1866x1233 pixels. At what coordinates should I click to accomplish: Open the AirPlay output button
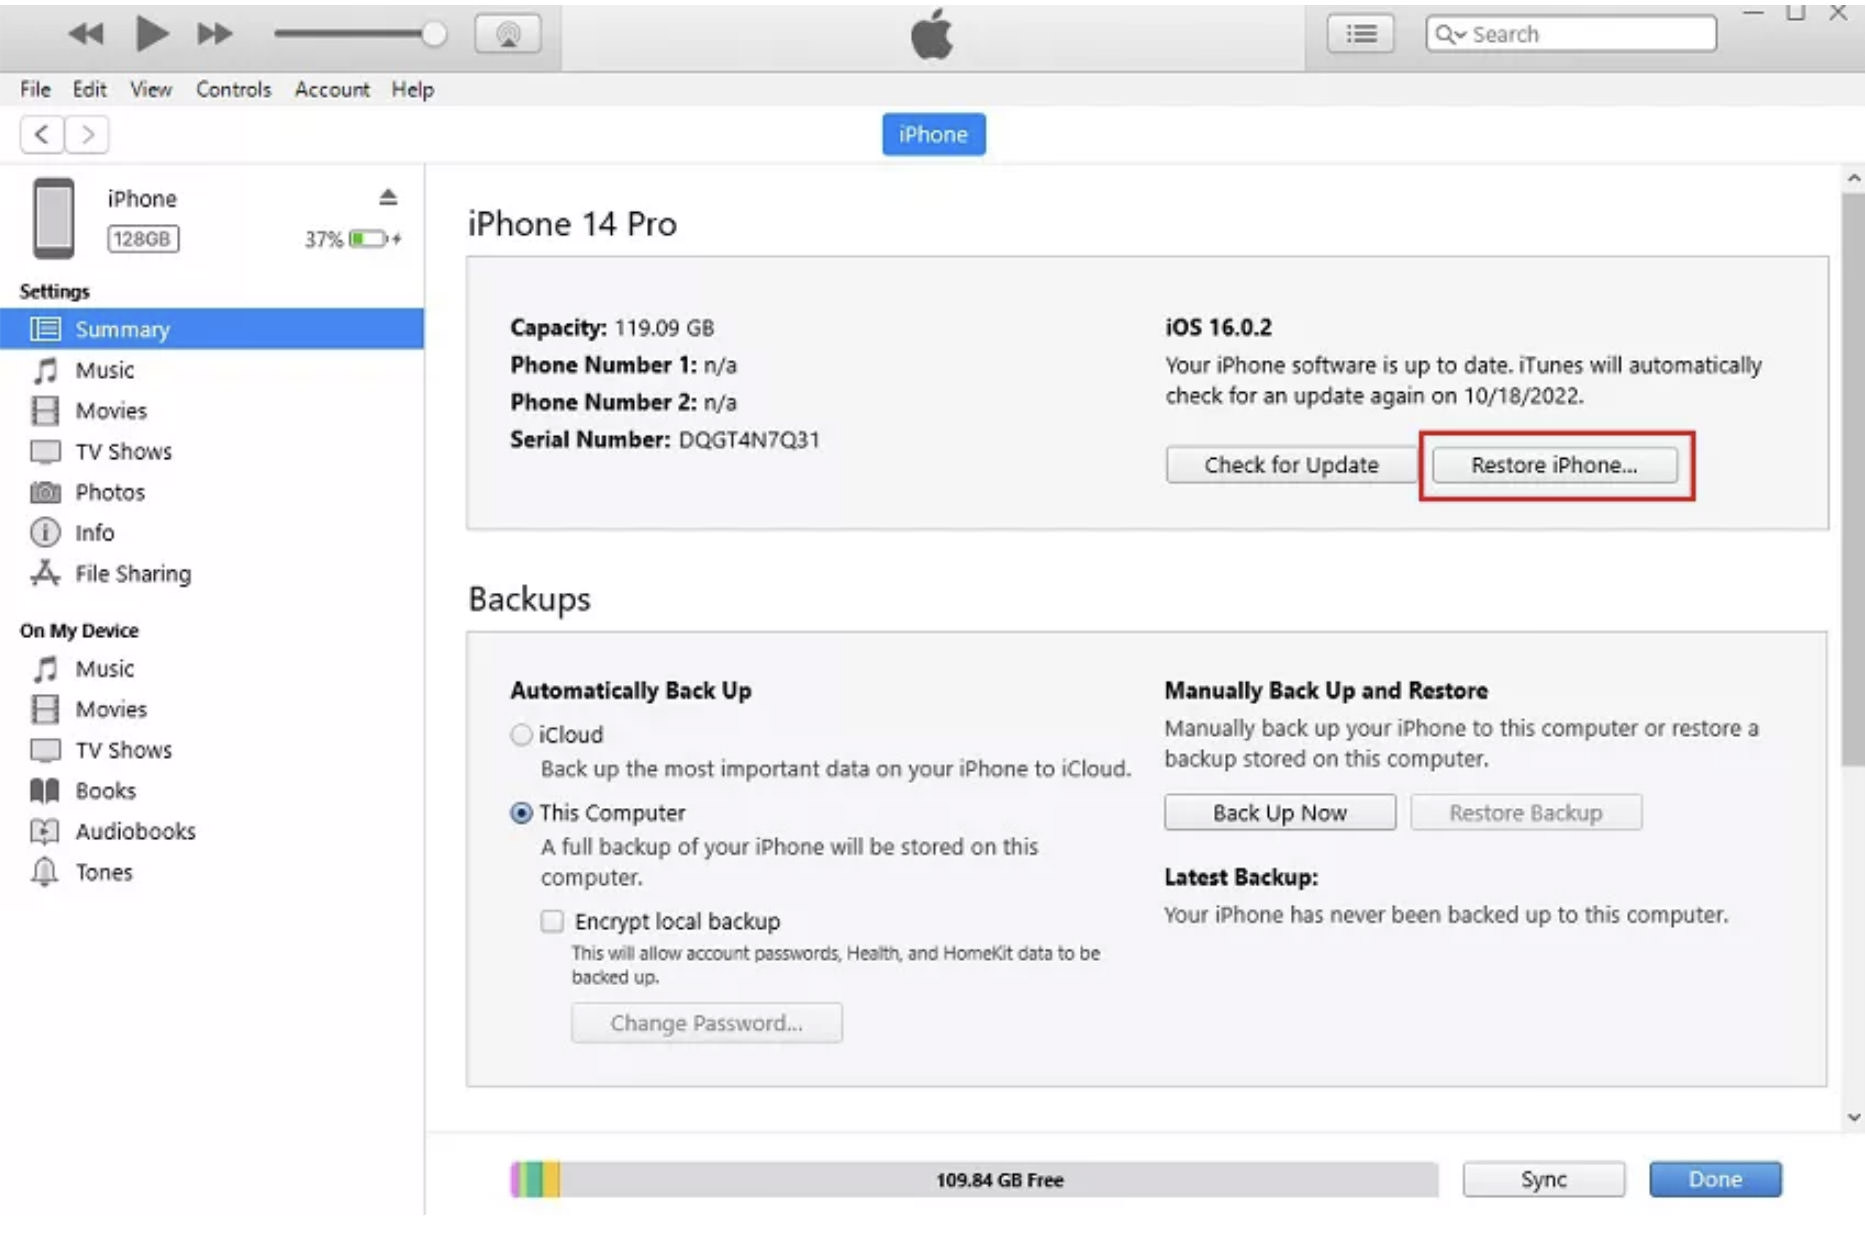508,34
